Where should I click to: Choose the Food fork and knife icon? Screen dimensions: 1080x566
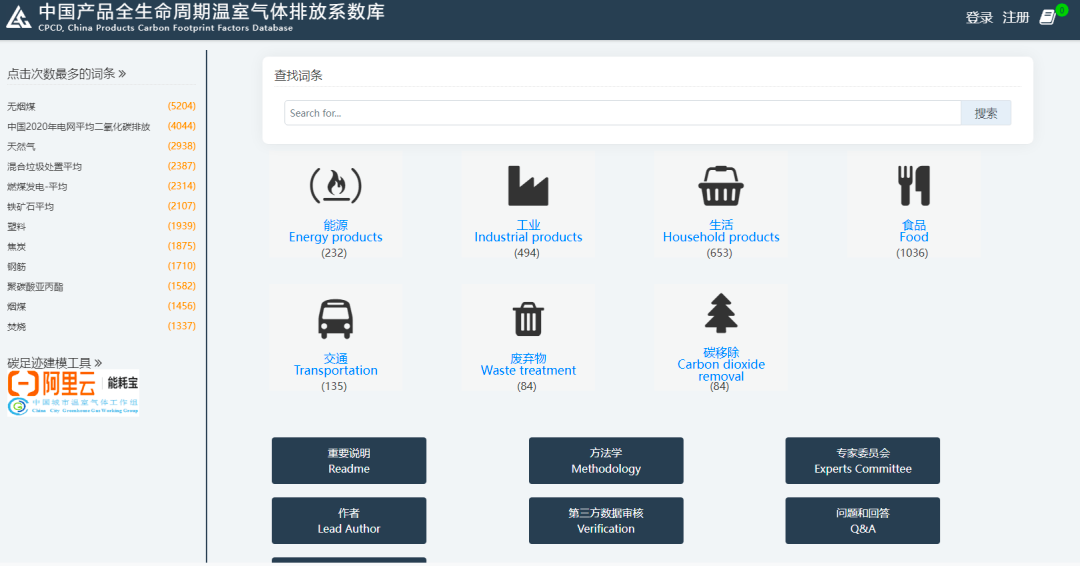pos(914,185)
